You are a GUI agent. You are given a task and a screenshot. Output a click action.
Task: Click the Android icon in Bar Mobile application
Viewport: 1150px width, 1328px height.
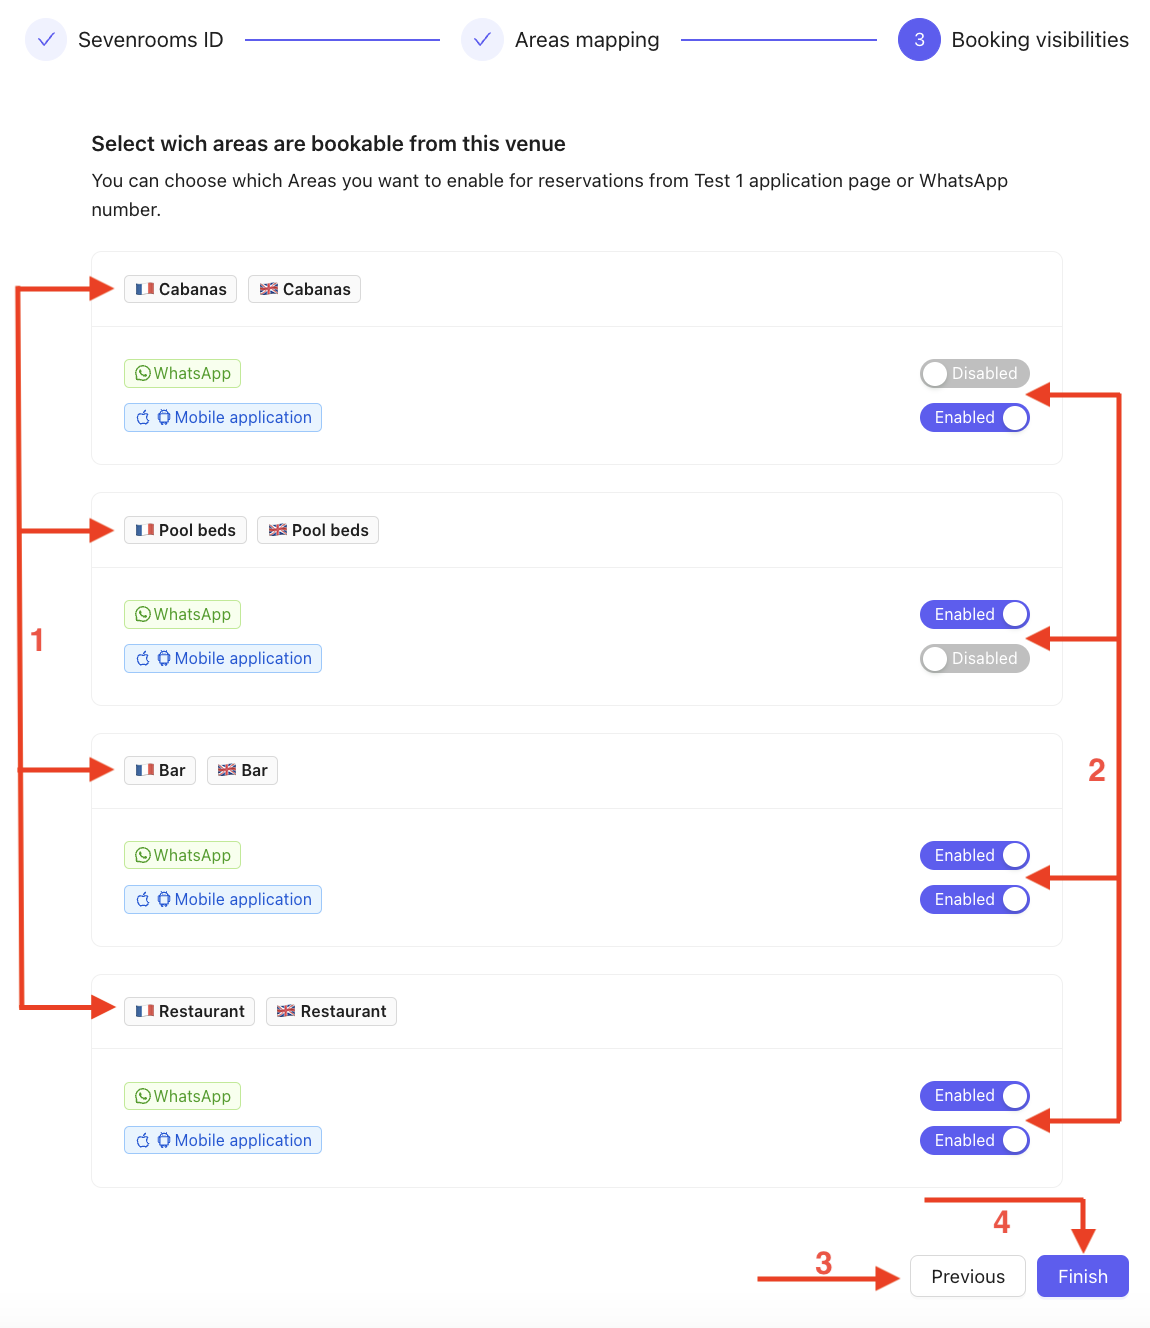[164, 900]
